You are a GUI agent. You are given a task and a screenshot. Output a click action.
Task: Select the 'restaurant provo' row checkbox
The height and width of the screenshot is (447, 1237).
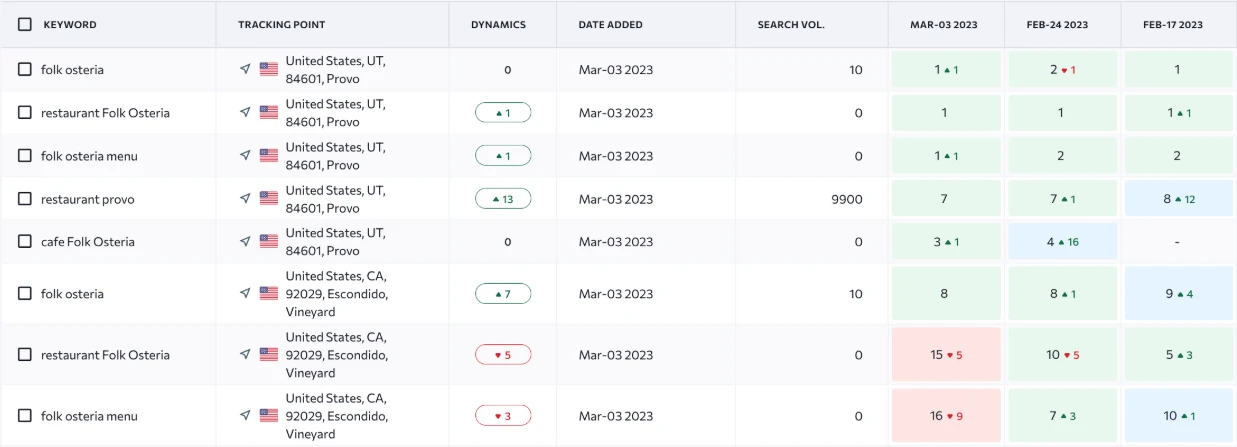click(x=25, y=199)
